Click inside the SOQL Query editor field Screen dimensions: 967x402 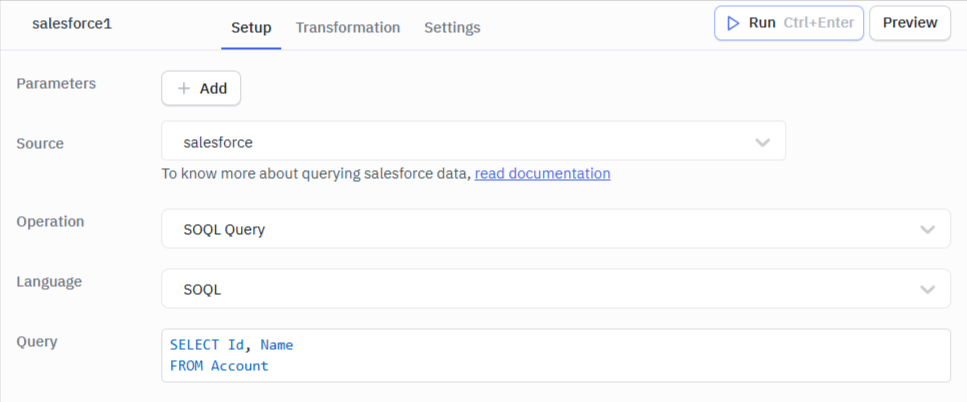pyautogui.click(x=556, y=355)
